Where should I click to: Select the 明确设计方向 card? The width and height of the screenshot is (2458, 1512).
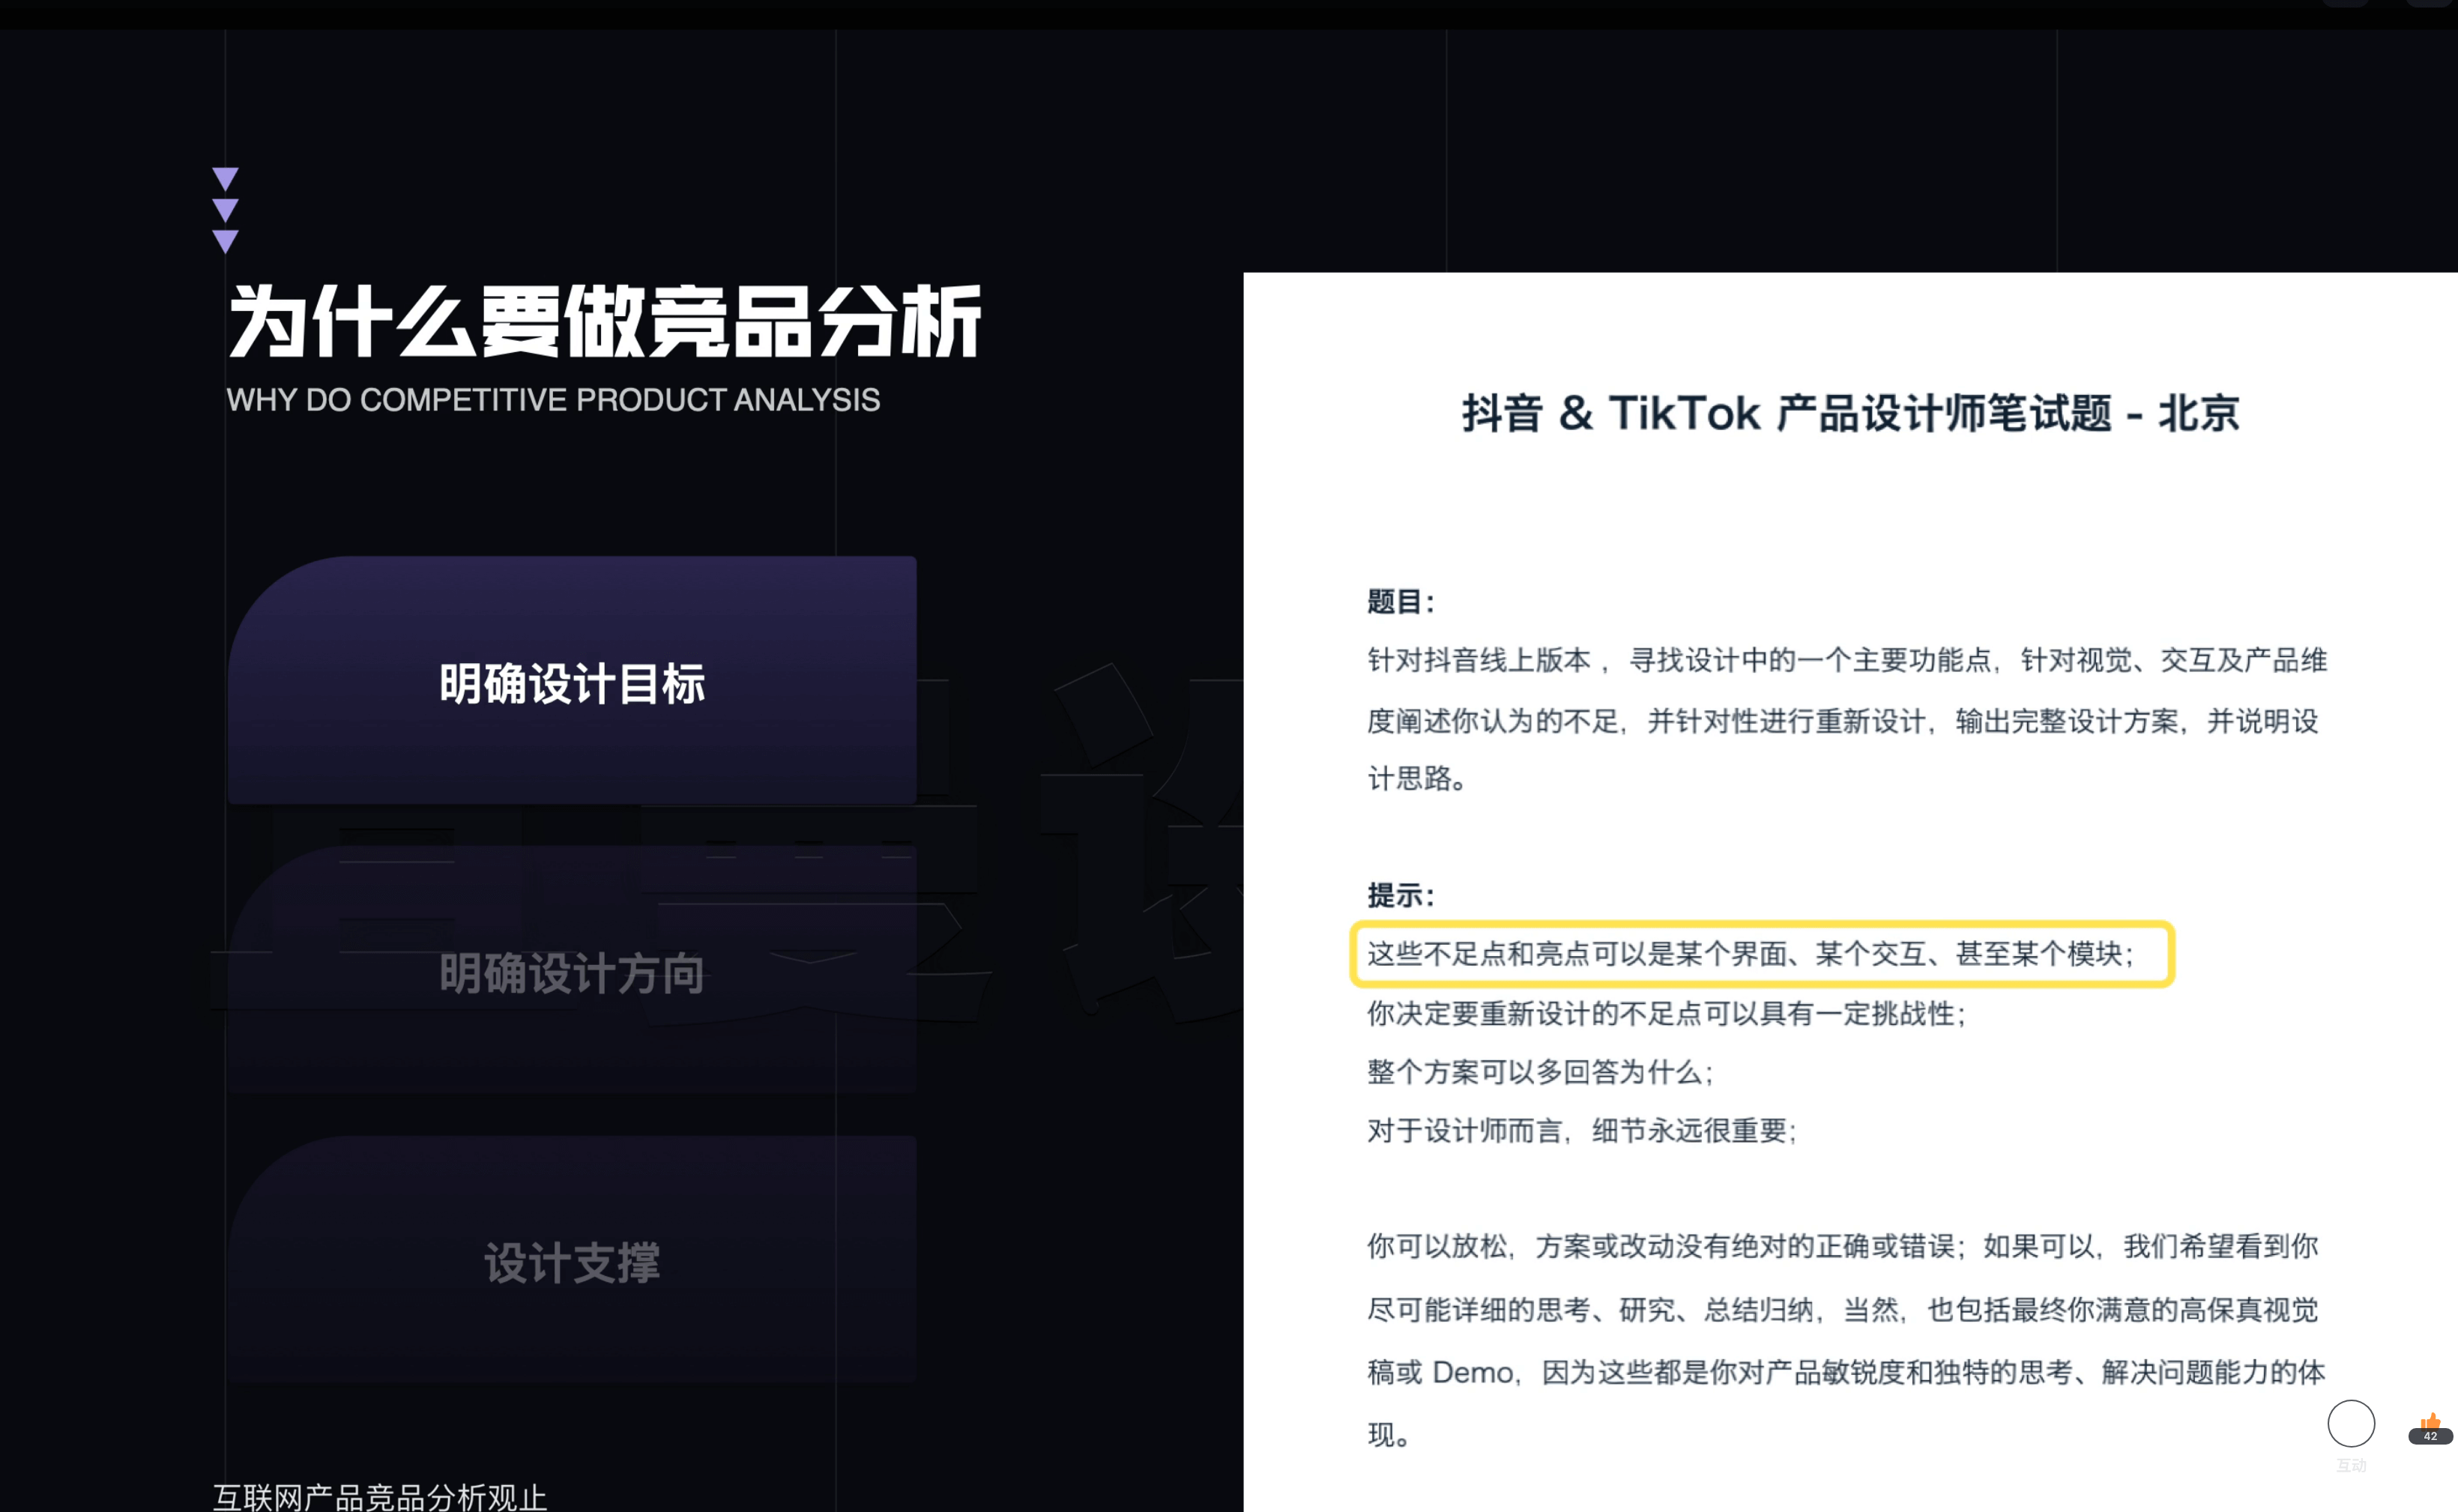(572, 969)
